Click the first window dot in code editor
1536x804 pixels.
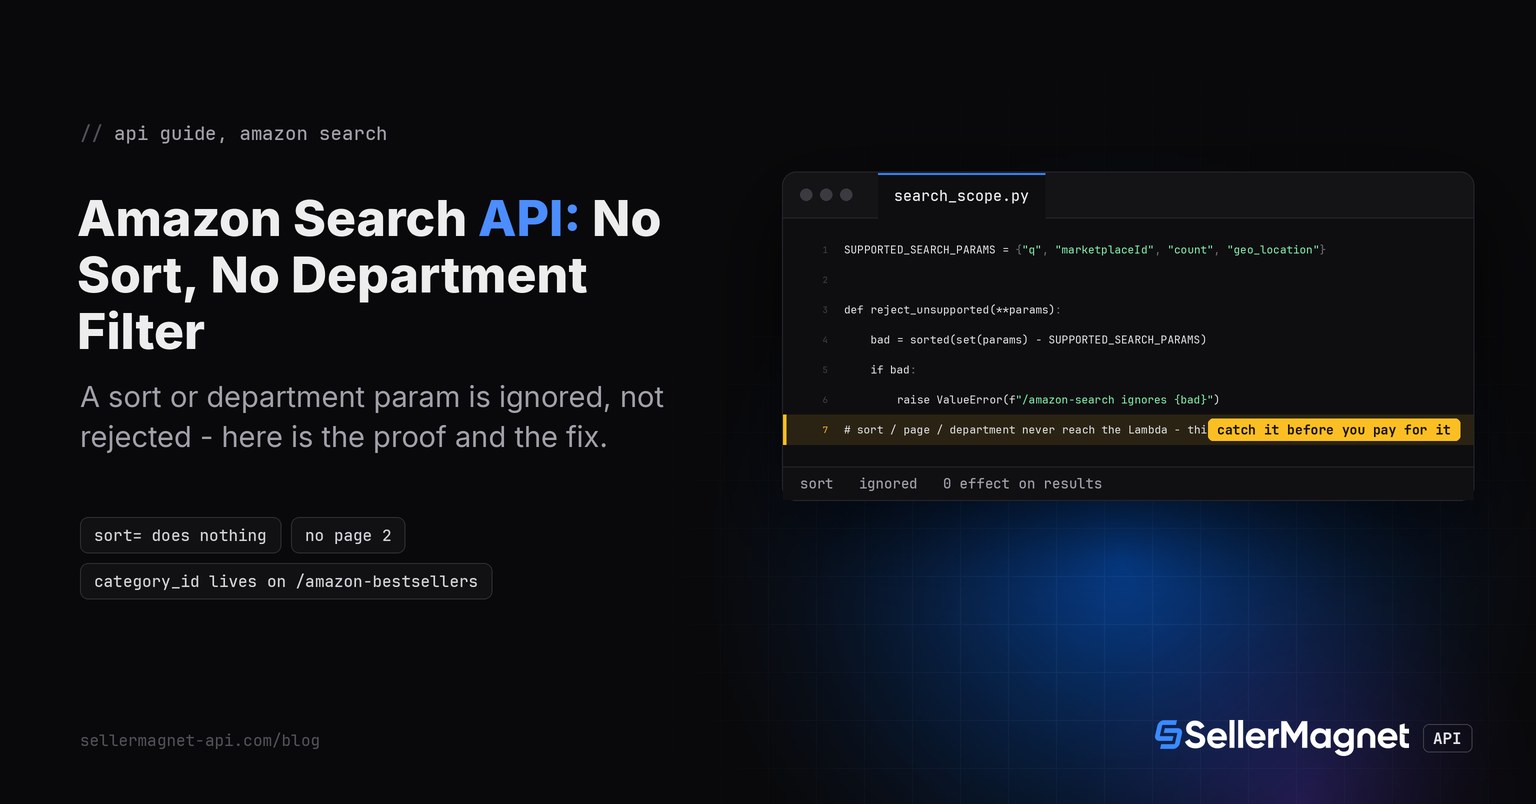tap(806, 195)
